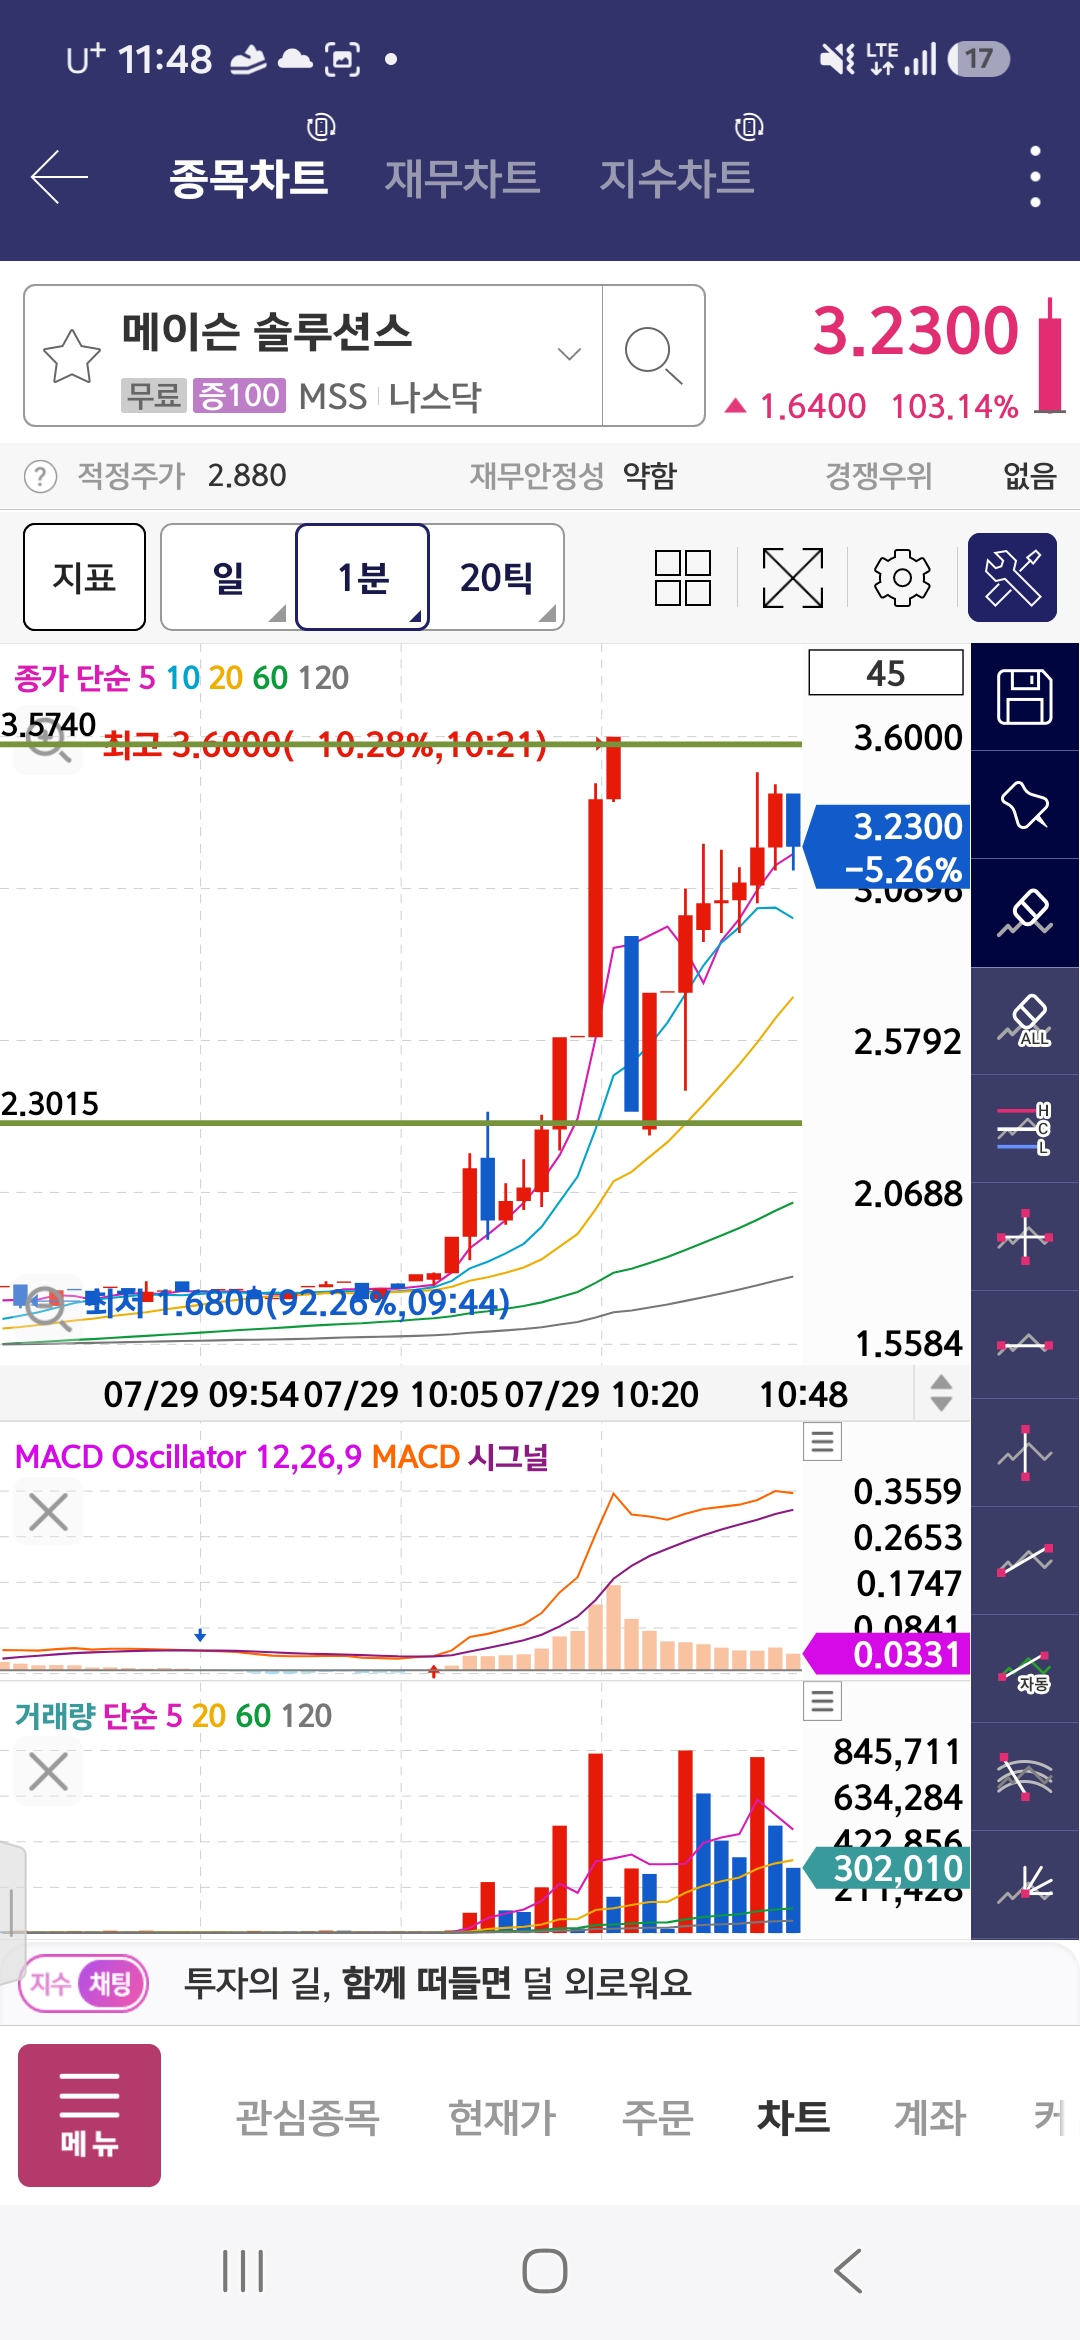This screenshot has height=2340, width=1080.
Task: Select the trend line tool
Action: 1025,1561
